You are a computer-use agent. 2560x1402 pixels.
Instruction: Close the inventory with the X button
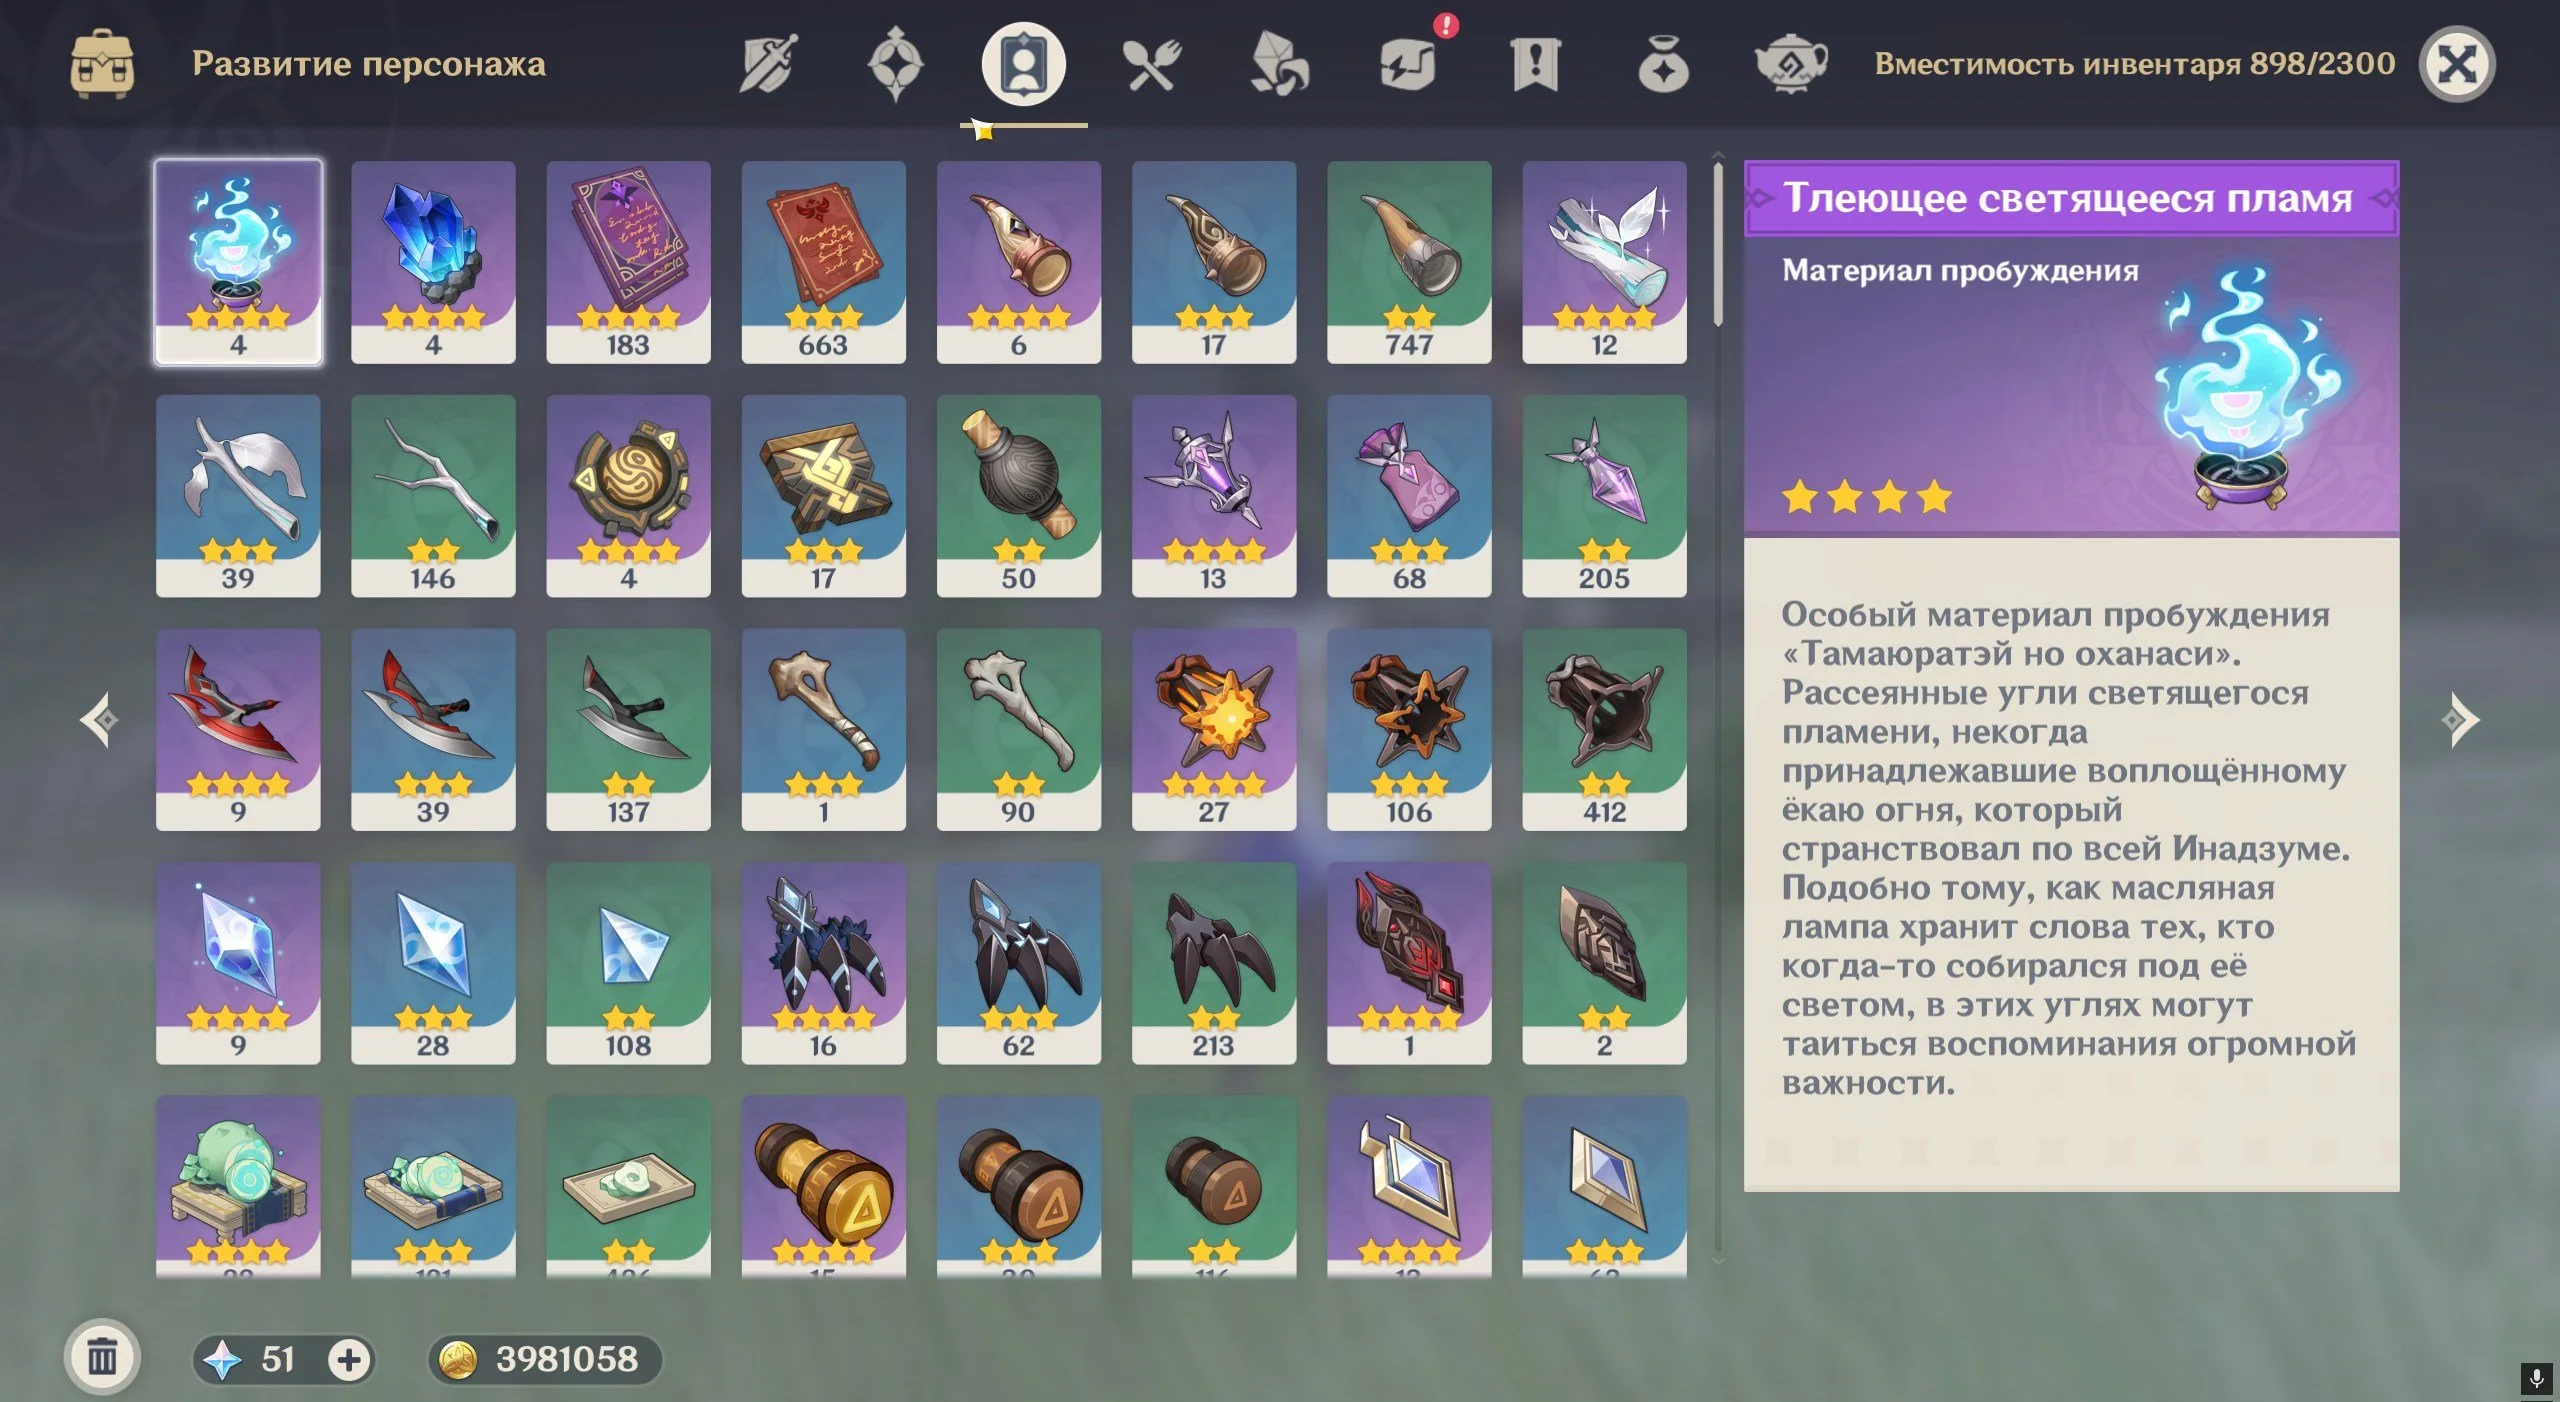tap(2457, 64)
